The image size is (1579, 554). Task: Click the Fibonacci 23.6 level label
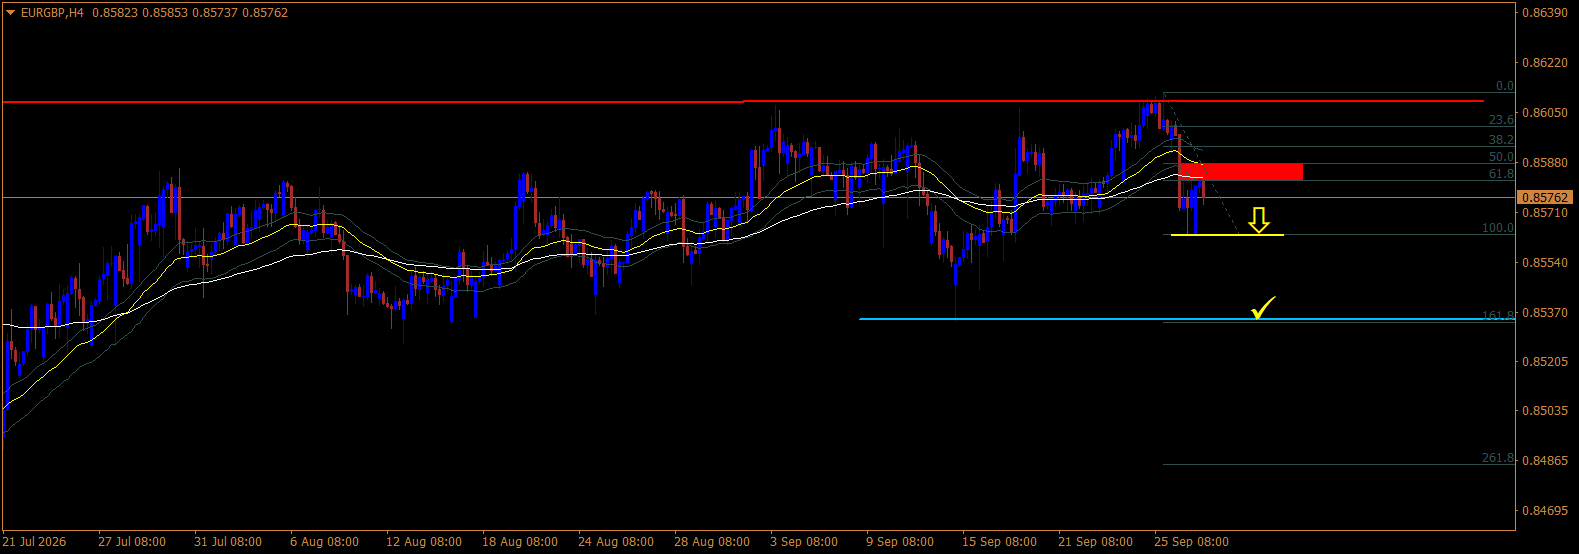pyautogui.click(x=1501, y=120)
